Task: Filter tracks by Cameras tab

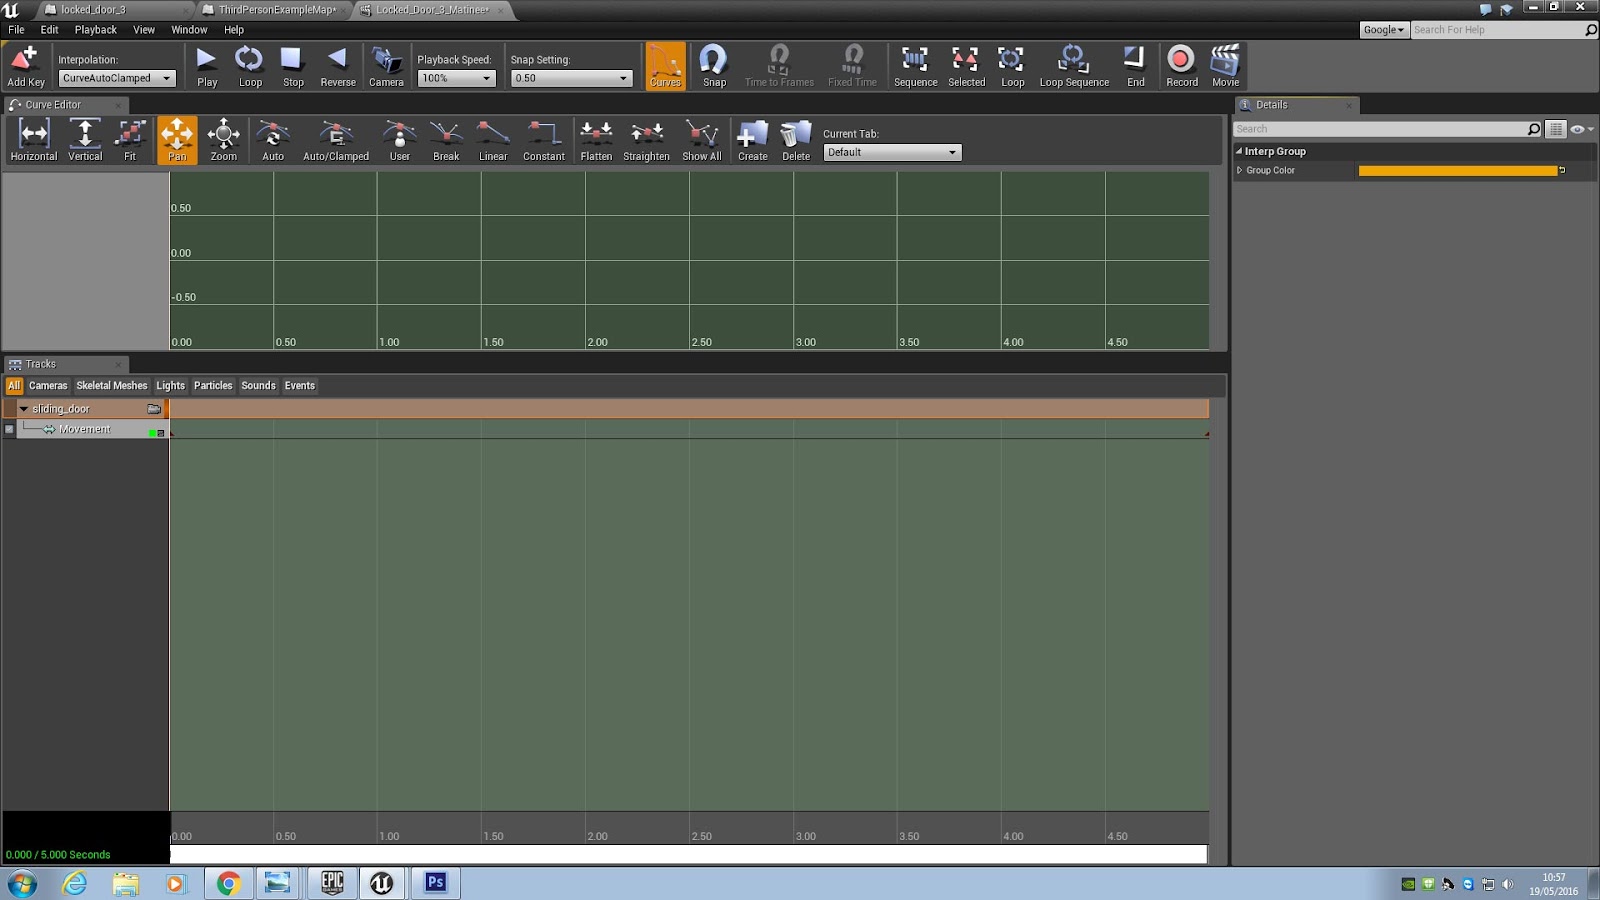Action: [48, 386]
